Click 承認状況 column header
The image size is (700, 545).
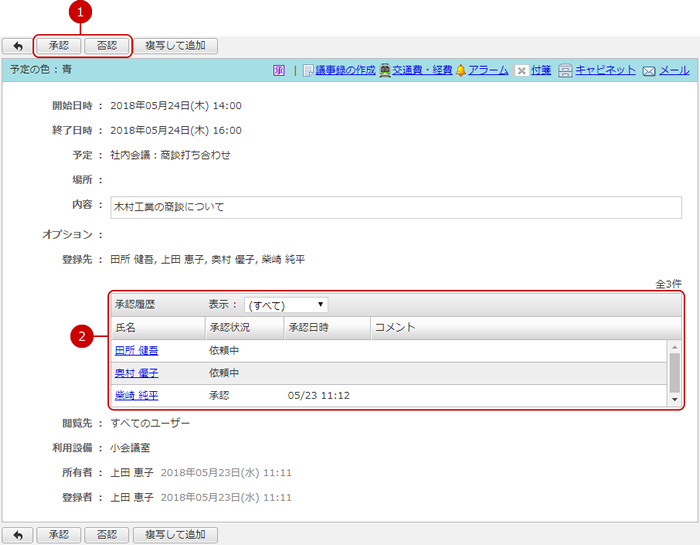(x=245, y=328)
